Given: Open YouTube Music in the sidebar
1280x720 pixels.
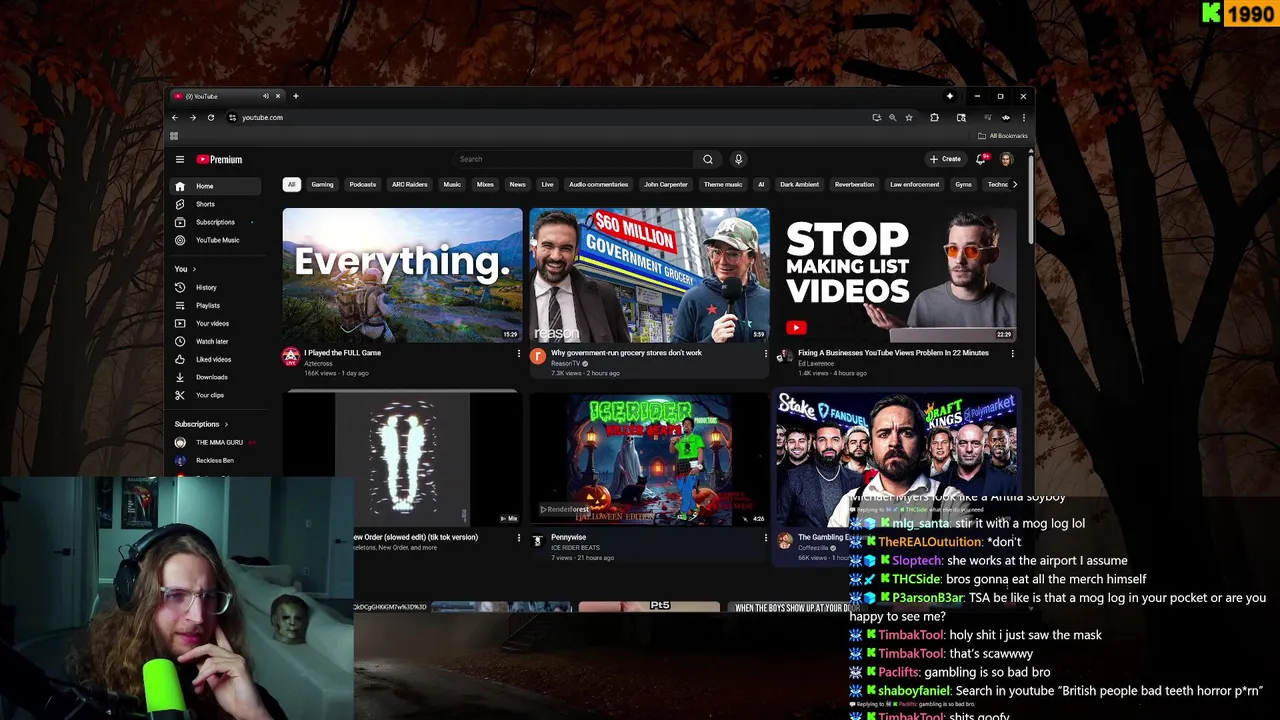Looking at the screenshot, I should [213, 240].
